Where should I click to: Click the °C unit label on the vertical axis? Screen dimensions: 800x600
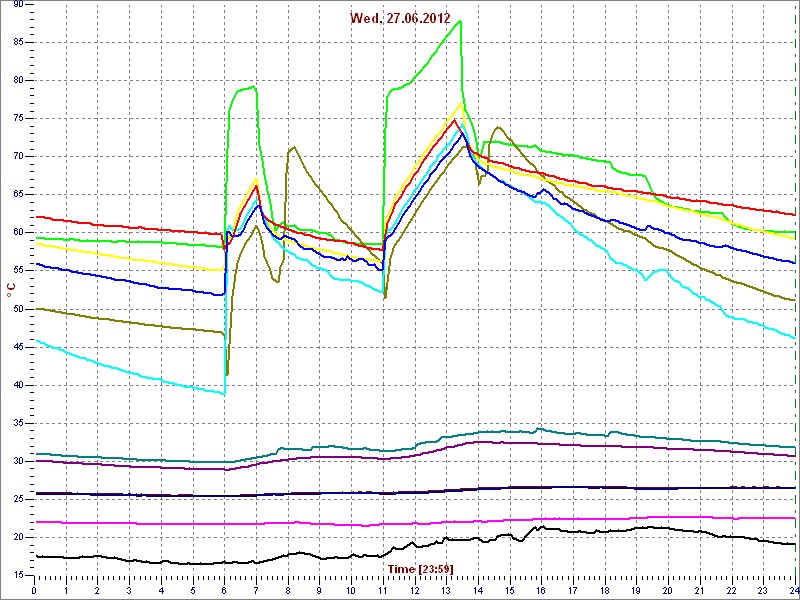click(x=11, y=291)
